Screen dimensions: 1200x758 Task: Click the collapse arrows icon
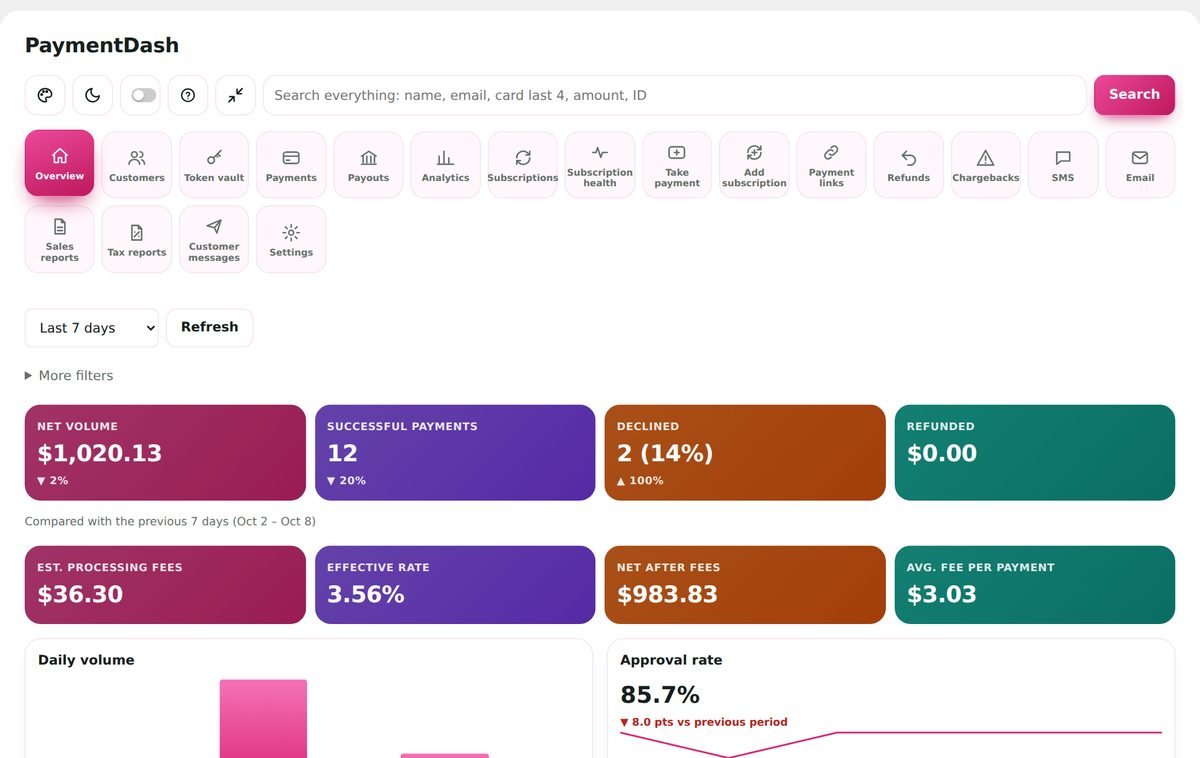[235, 95]
